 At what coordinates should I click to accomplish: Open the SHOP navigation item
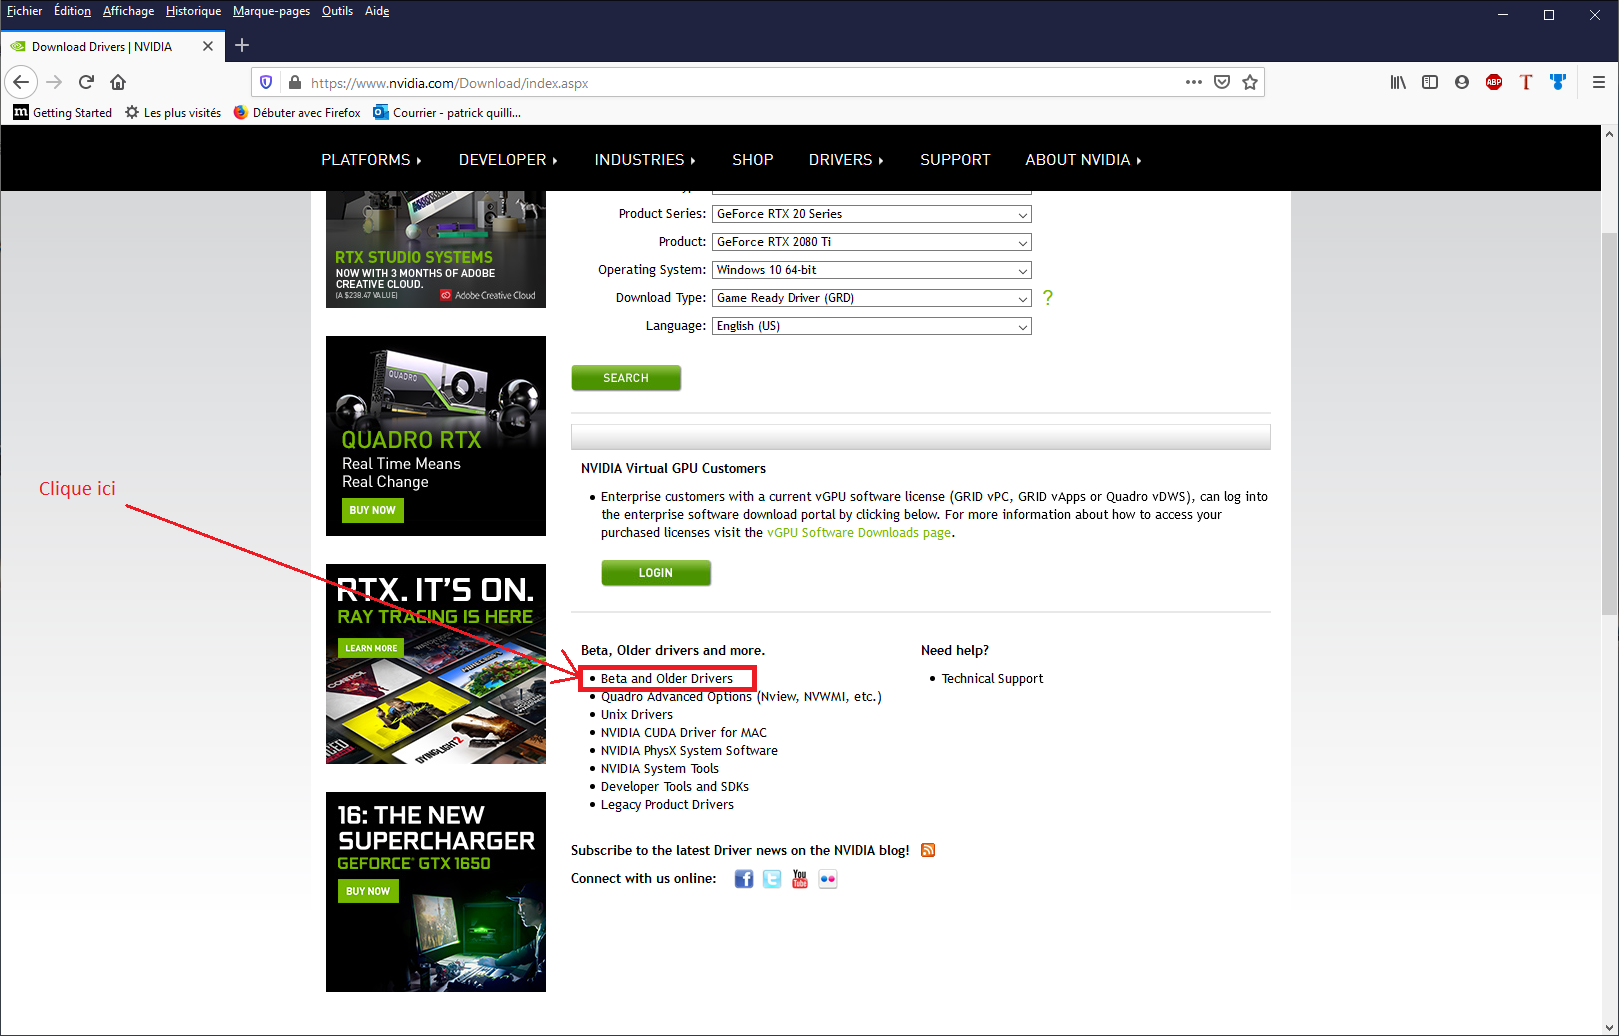752,160
